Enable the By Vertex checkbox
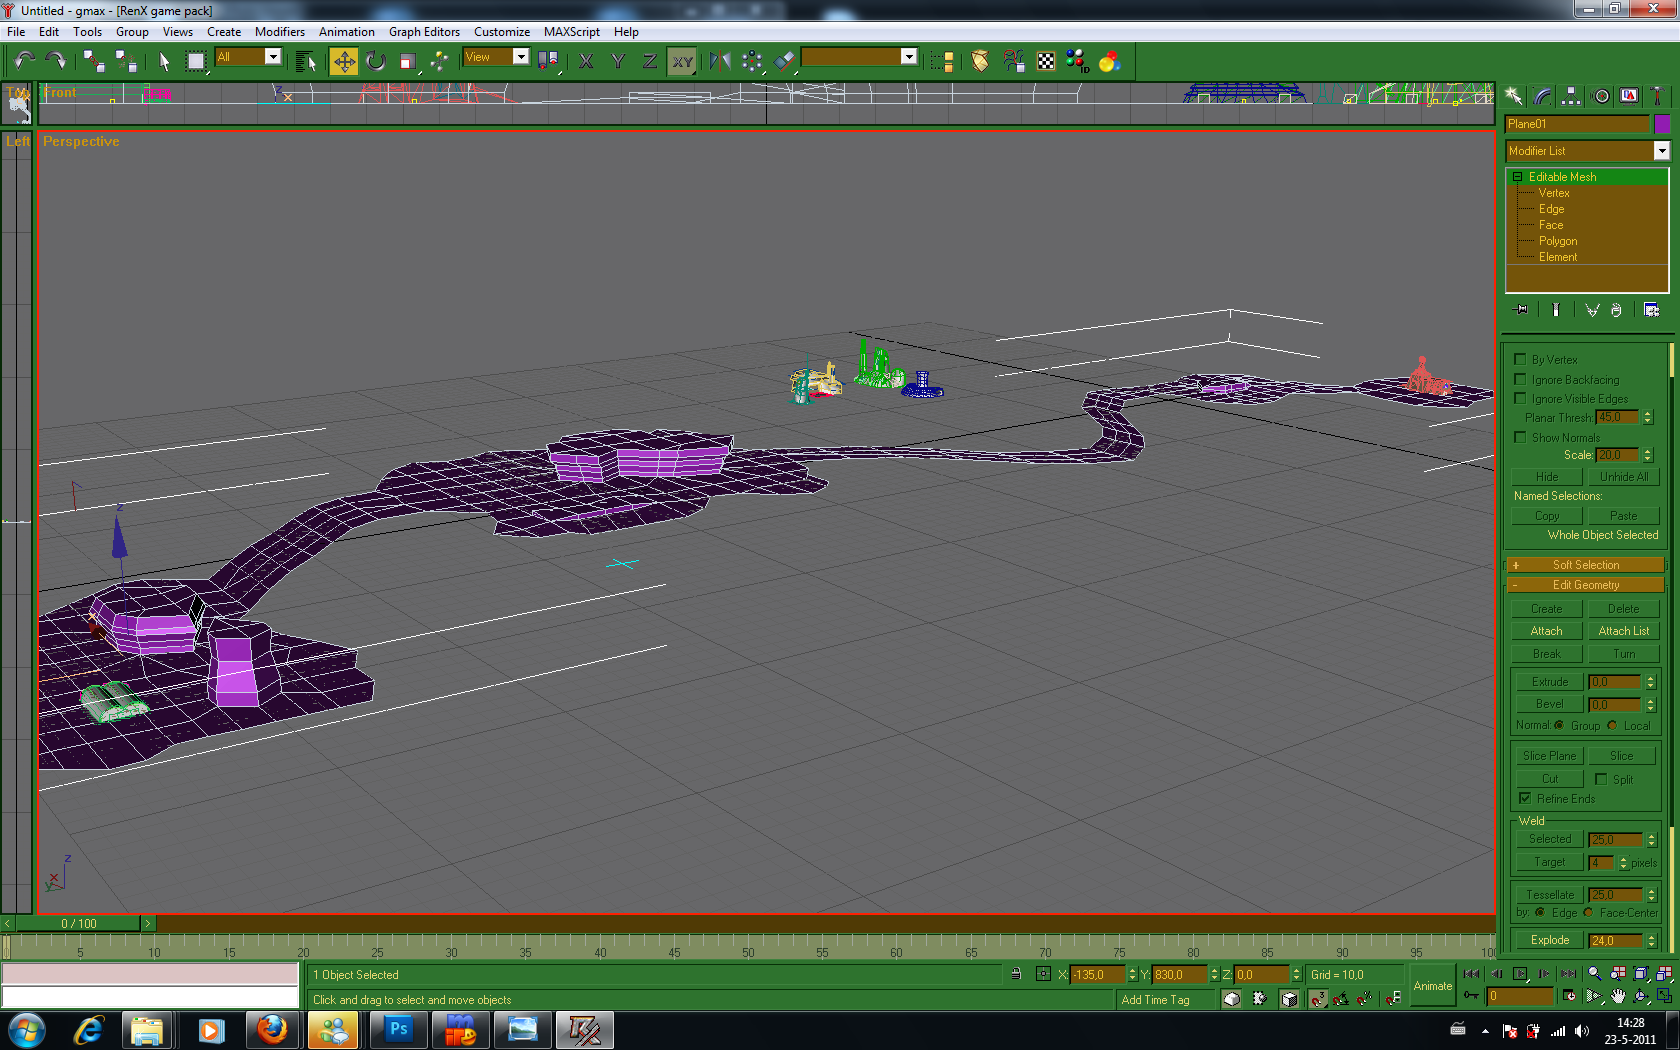This screenshot has width=1680, height=1050. 1520,359
